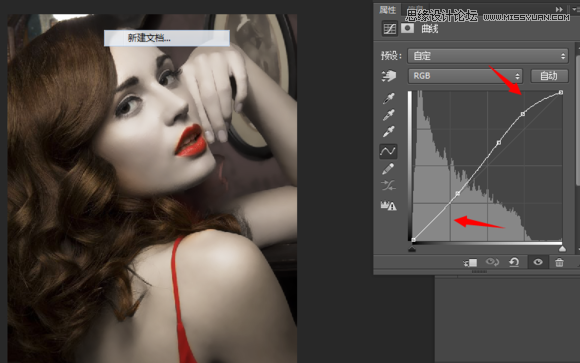
Task: Choose the 新建文档... menu entry
Action: [x=166, y=38]
